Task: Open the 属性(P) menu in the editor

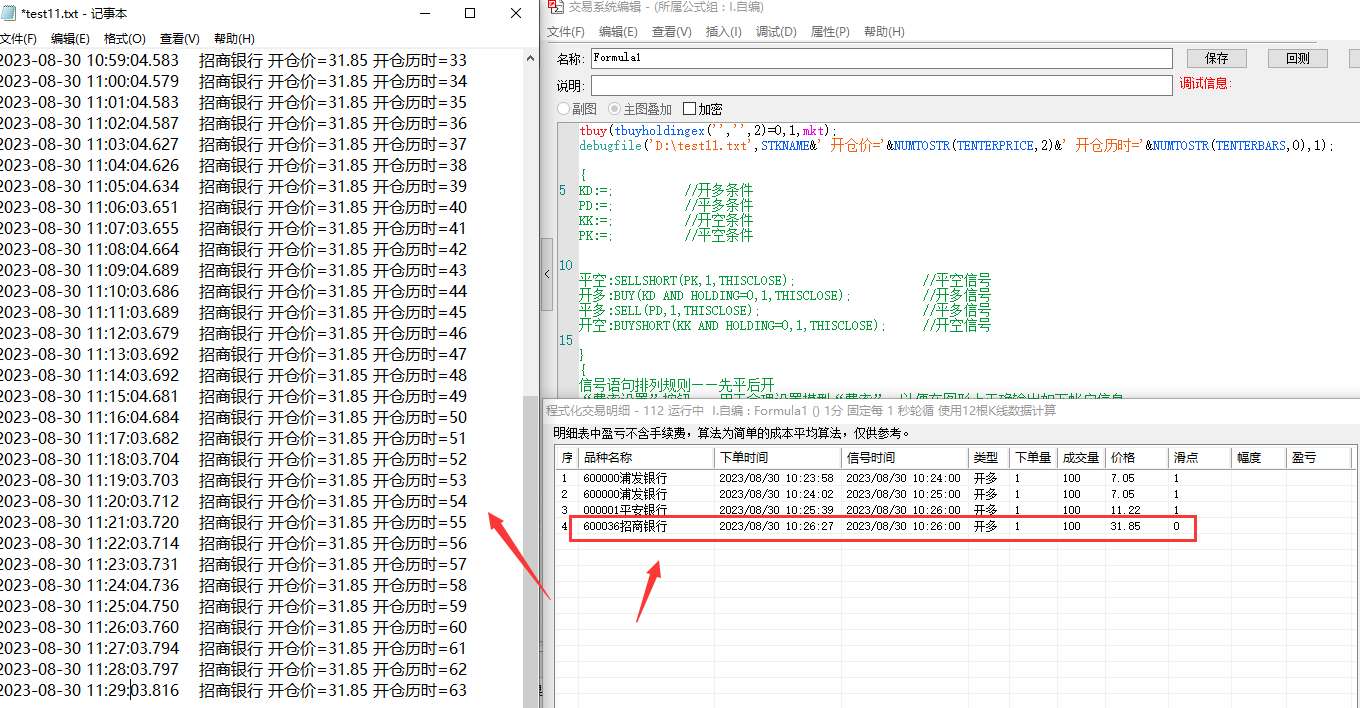Action: click(x=829, y=32)
